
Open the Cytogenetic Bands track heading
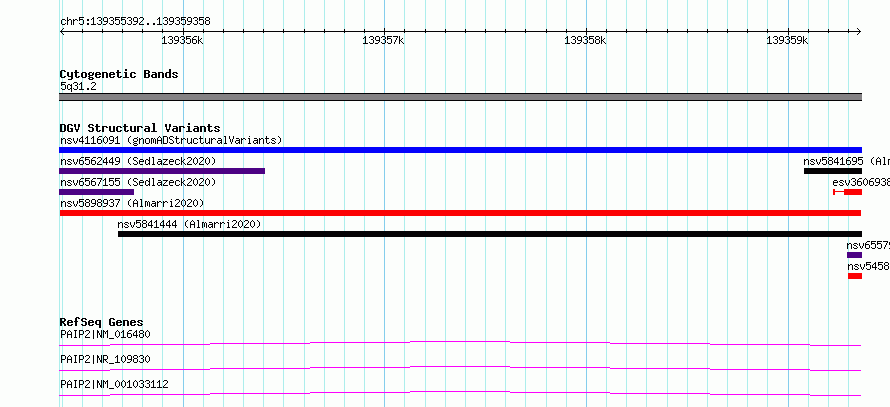(119, 74)
